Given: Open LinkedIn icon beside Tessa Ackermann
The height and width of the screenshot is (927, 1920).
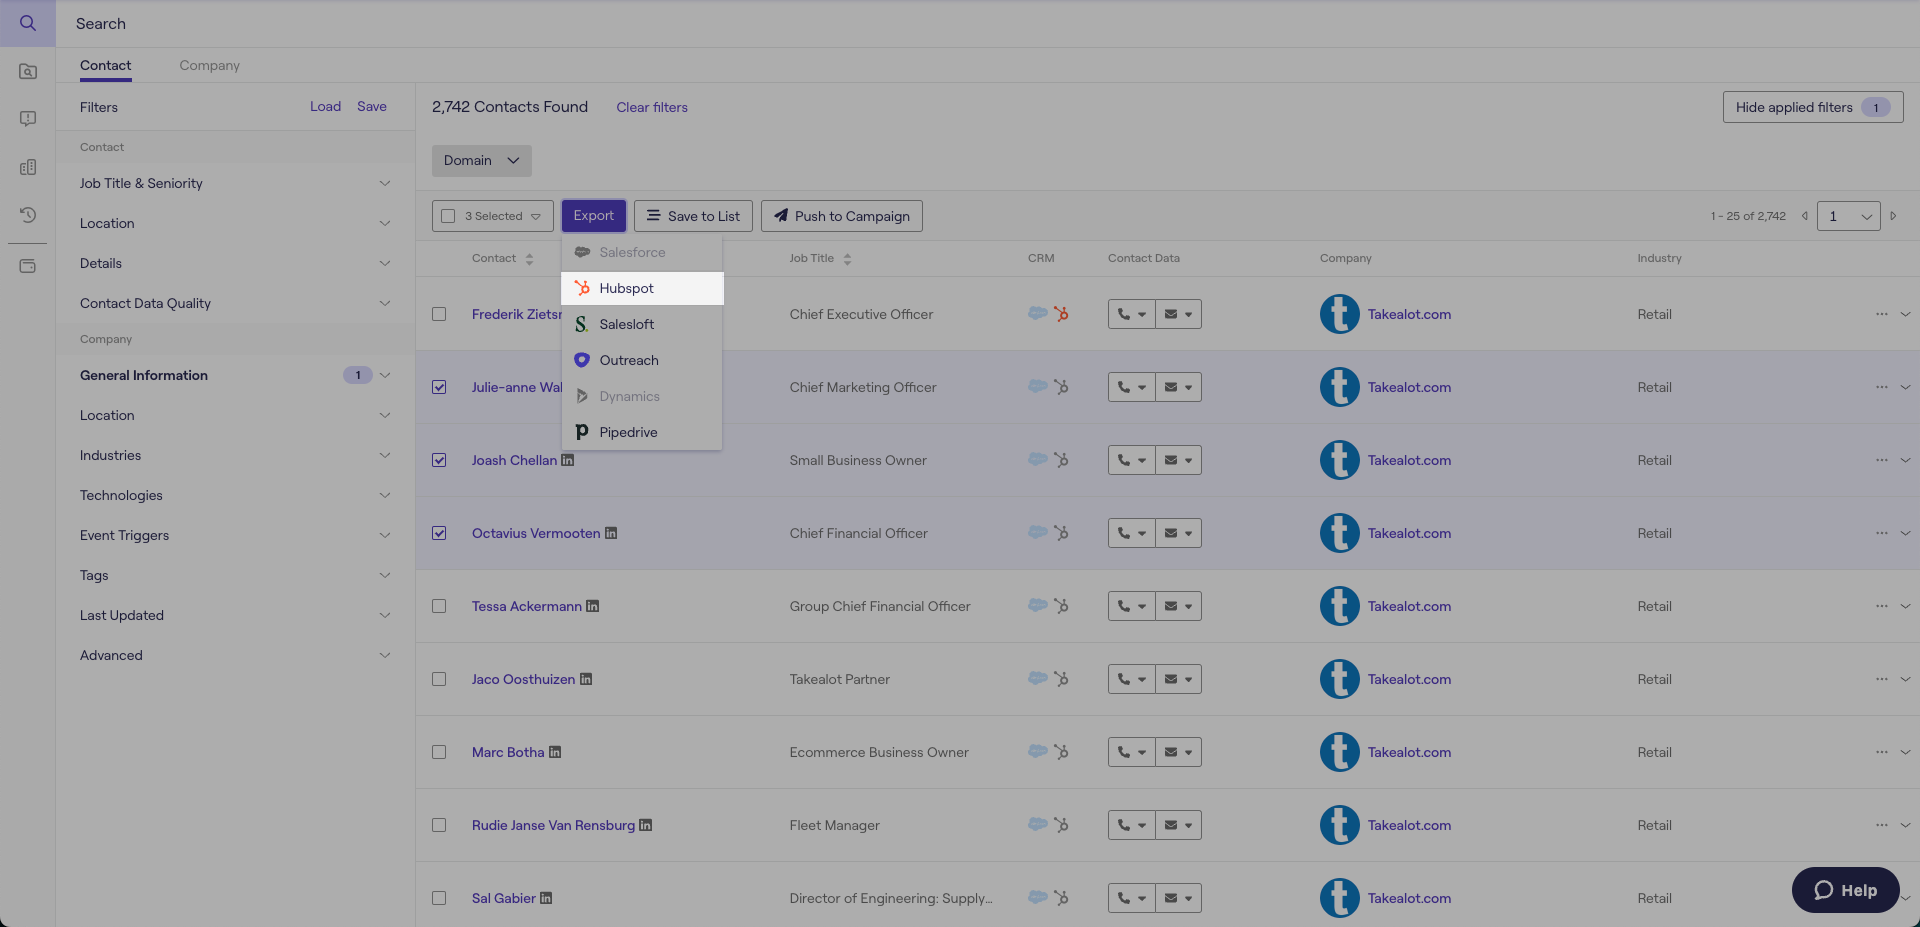Looking at the screenshot, I should 593,606.
